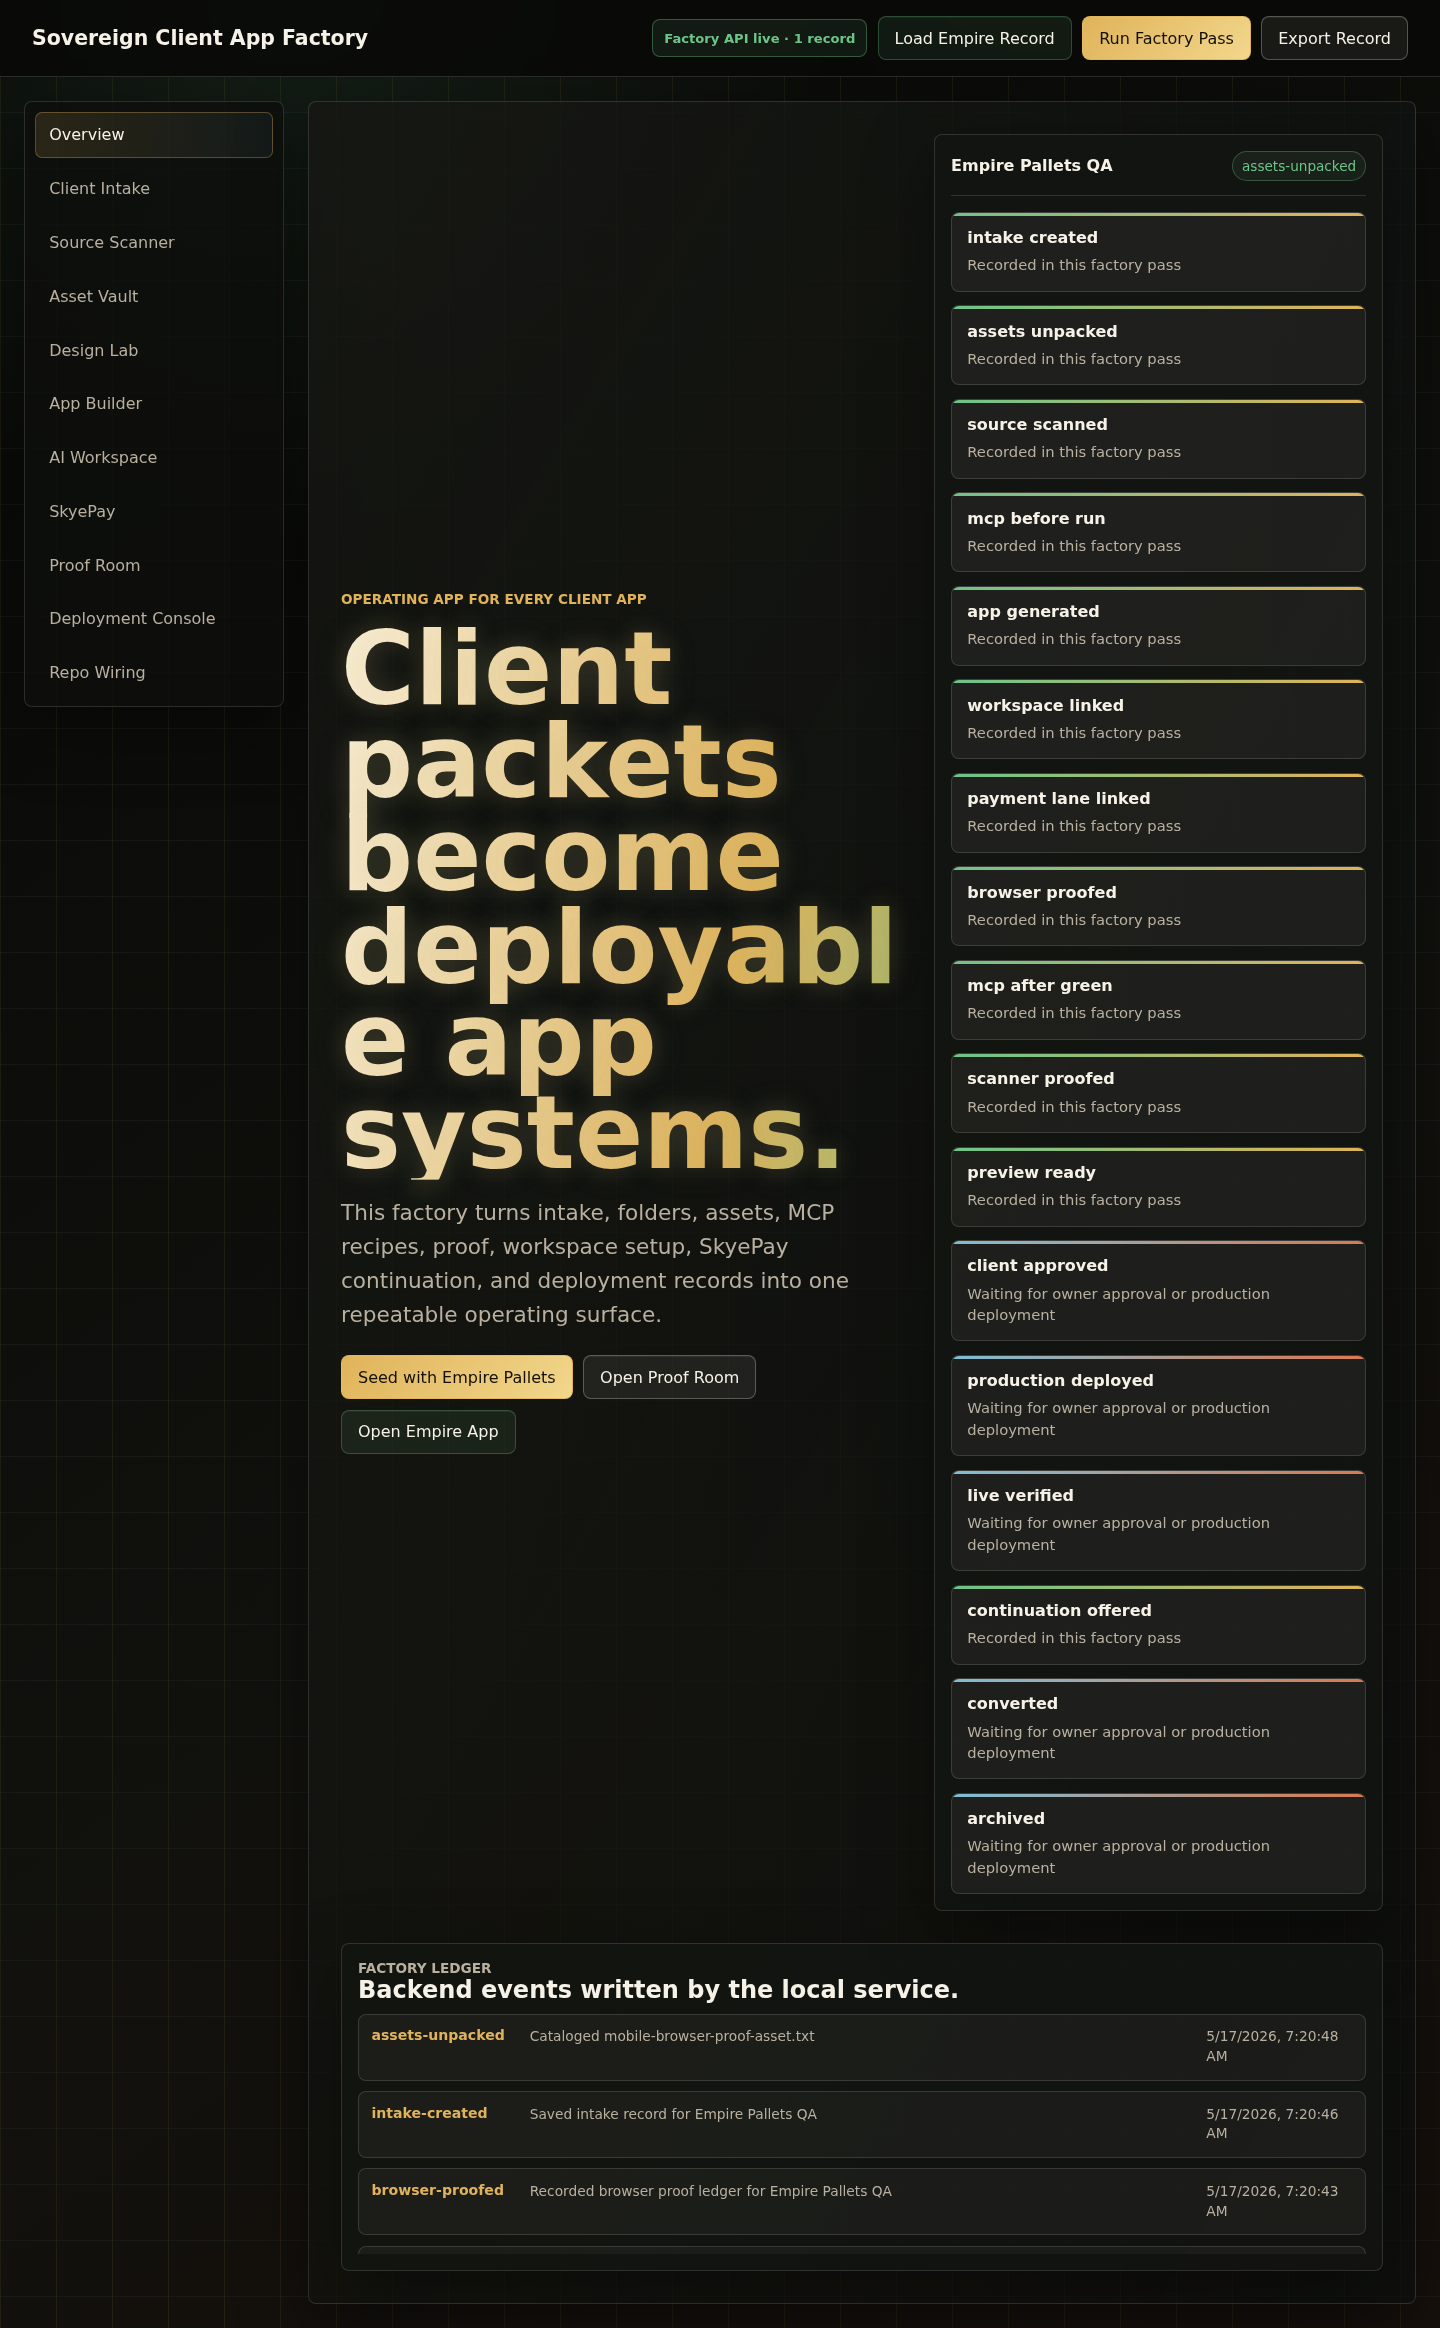Image resolution: width=1440 pixels, height=2328 pixels.
Task: Select the continuation offered stage card
Action: click(x=1158, y=1625)
